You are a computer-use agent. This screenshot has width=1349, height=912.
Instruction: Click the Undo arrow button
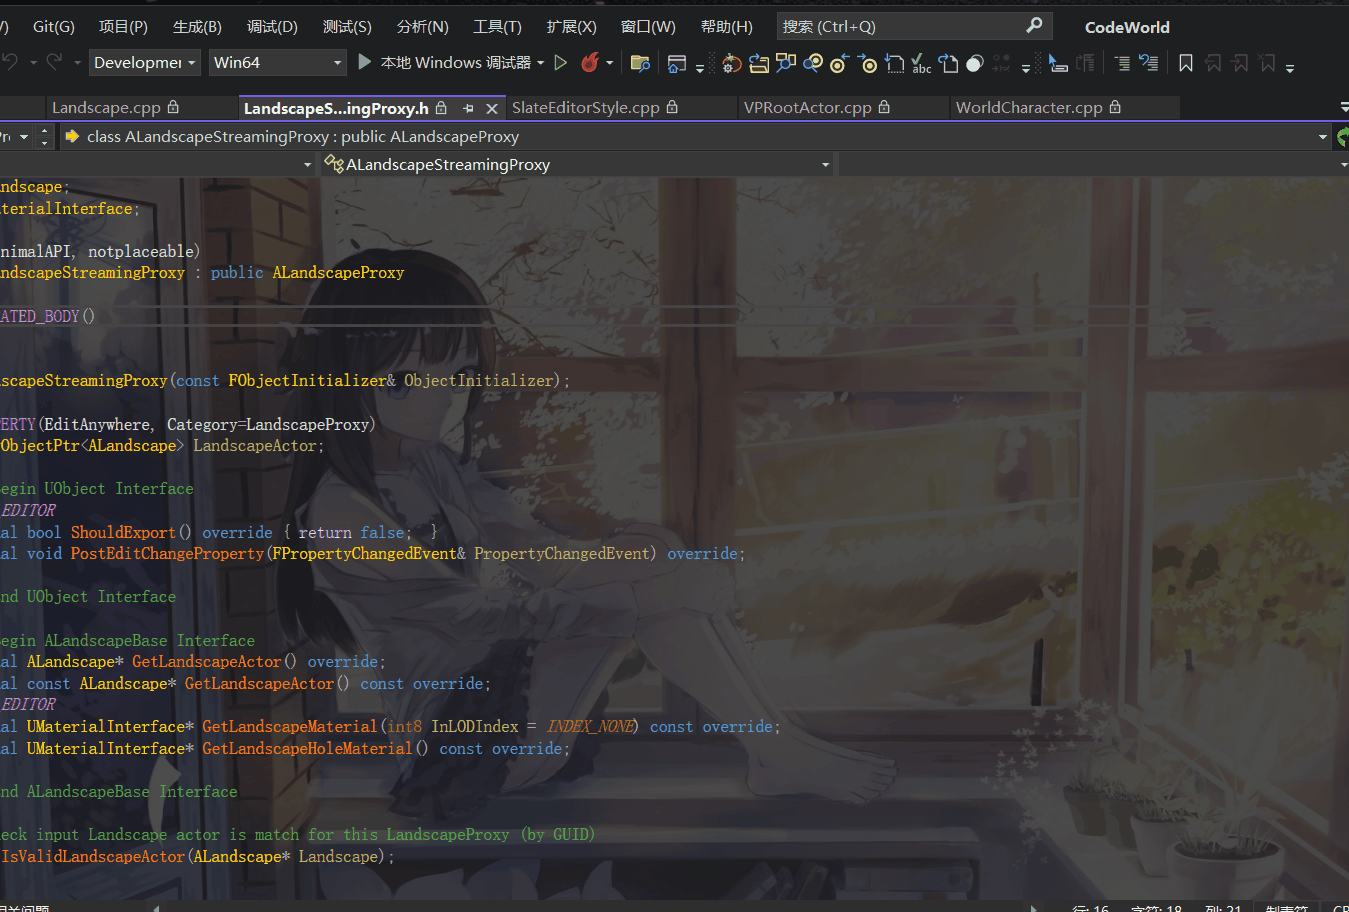click(10, 62)
